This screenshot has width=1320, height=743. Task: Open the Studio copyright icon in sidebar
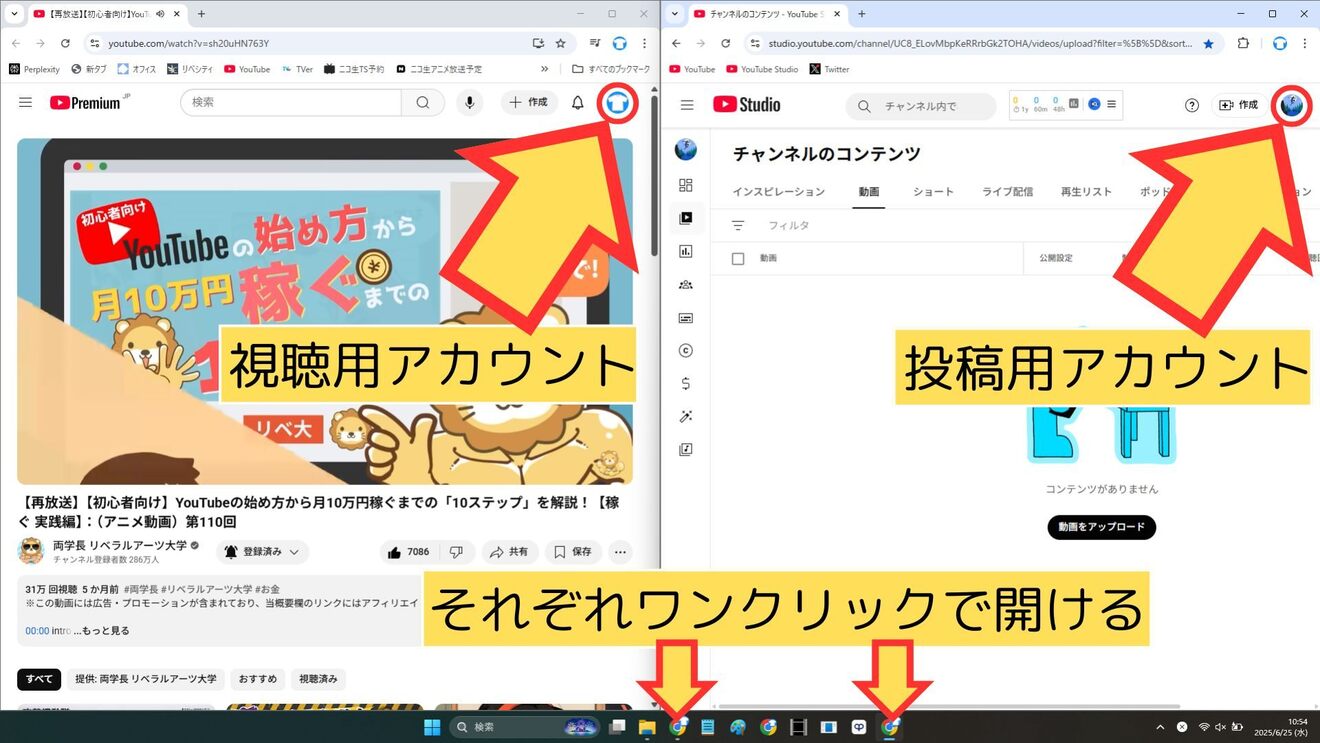point(686,351)
